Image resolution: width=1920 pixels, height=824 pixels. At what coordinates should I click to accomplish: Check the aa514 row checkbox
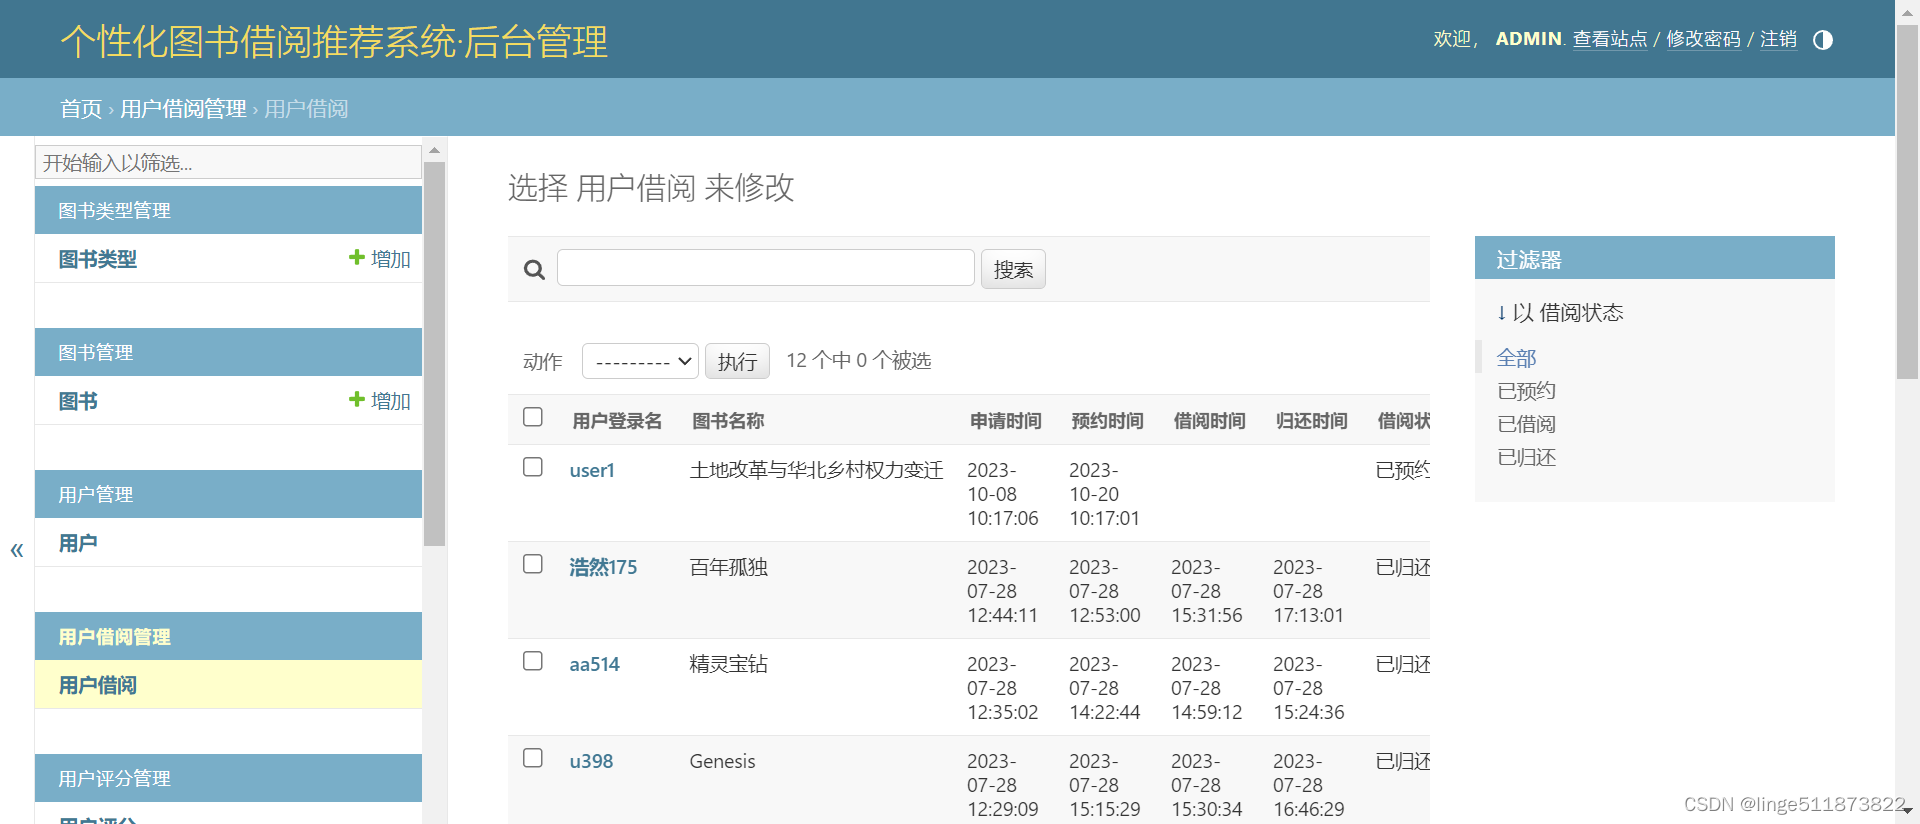coord(533,661)
